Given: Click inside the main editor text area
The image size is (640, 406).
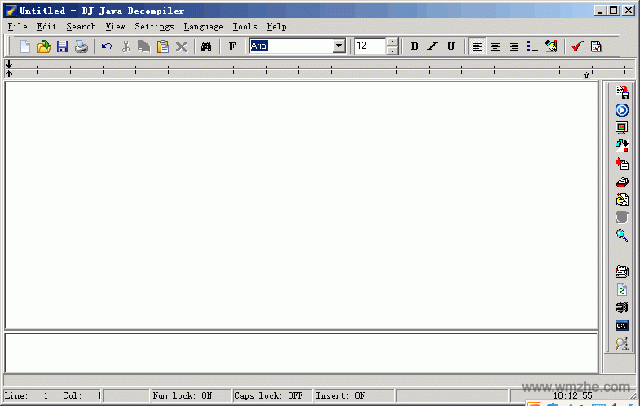Looking at the screenshot, I should coord(301,205).
